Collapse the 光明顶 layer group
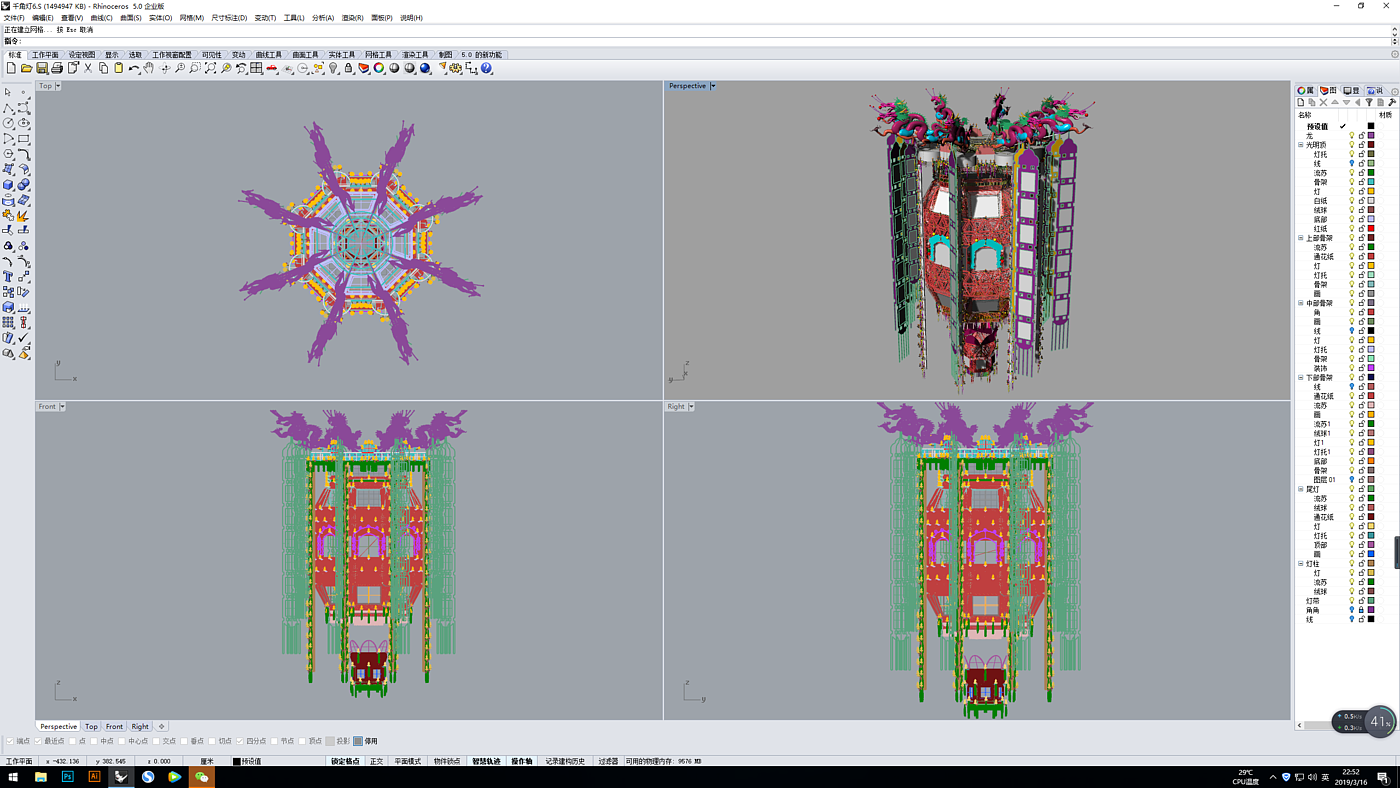 (1301, 145)
